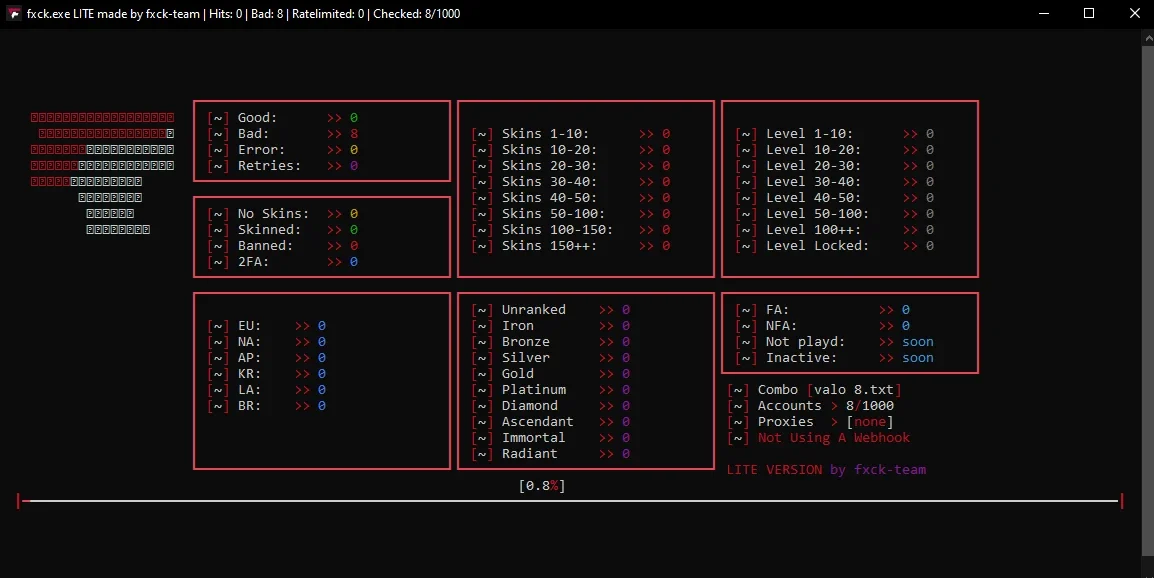Click the 'Skinned:' row
Viewport: 1154px width, 578px height.
point(283,230)
